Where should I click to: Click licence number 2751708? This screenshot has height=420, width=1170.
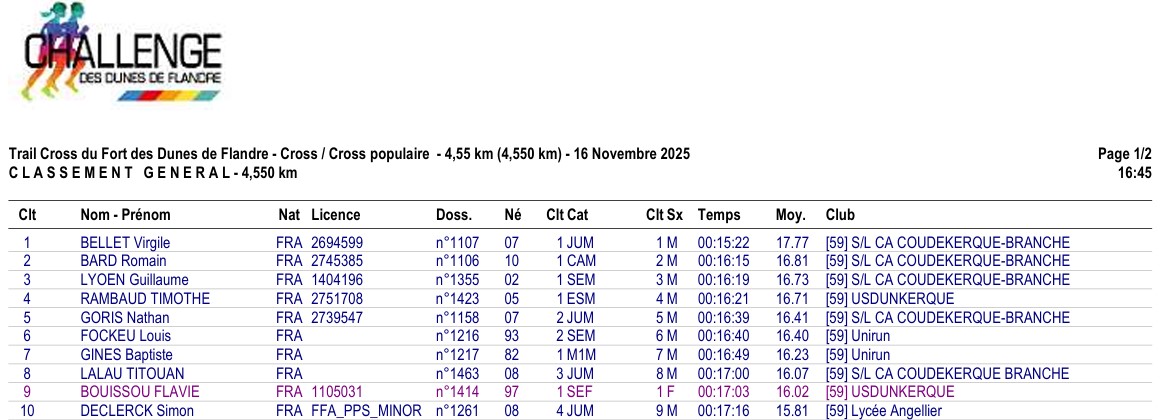click(337, 298)
